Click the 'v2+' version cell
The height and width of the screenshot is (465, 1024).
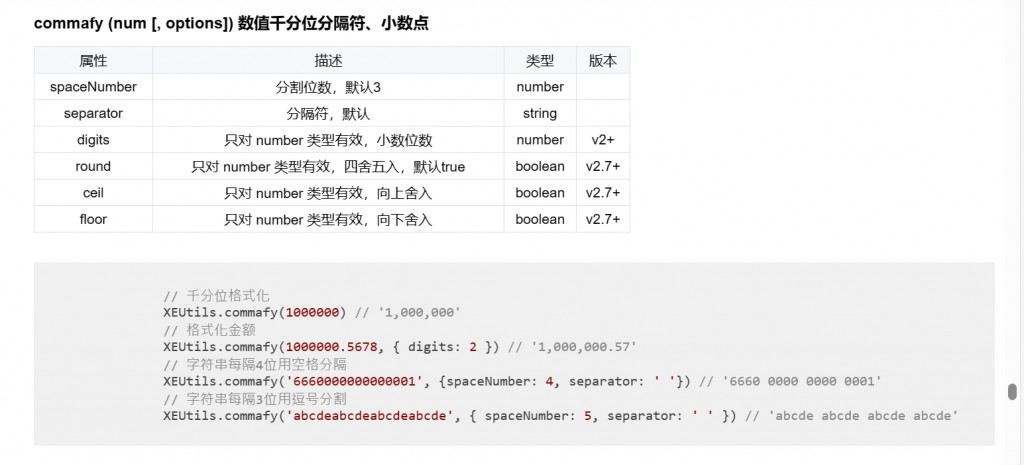[603, 140]
